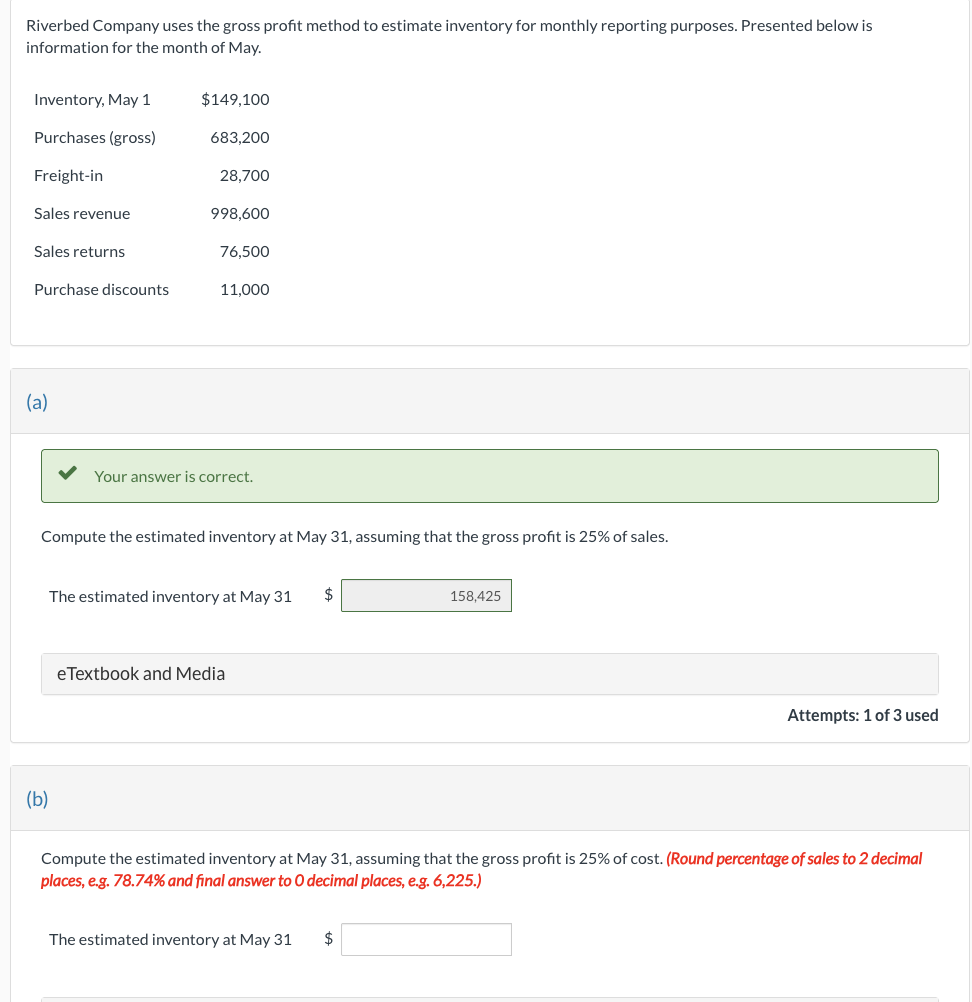
Task: Click the green checkmark correct-answer icon
Action: coord(67,472)
